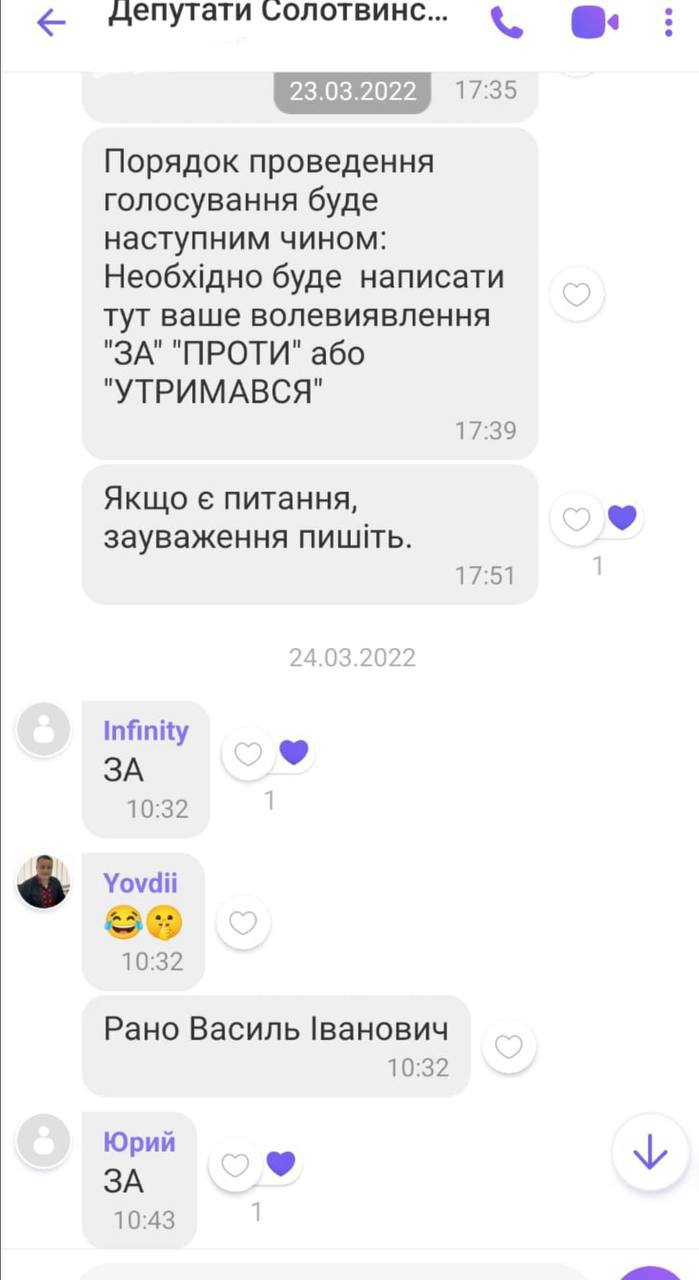The image size is (699, 1280).
Task: Start a video call with the group
Action: point(594,22)
